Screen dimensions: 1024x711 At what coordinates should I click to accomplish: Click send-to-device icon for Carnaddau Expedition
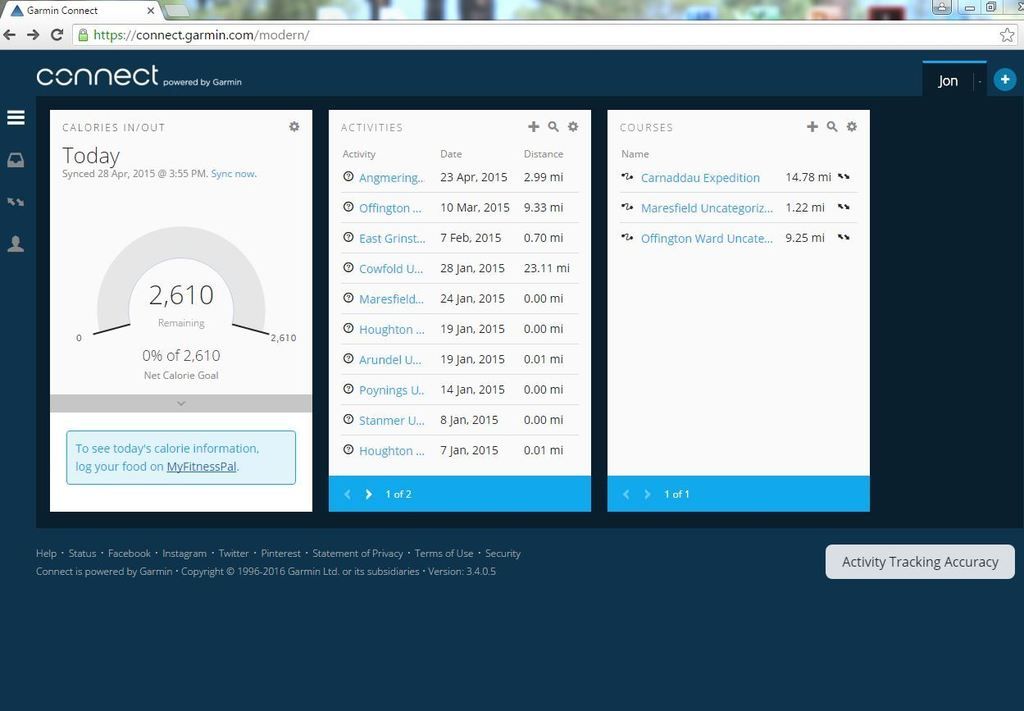pos(844,176)
